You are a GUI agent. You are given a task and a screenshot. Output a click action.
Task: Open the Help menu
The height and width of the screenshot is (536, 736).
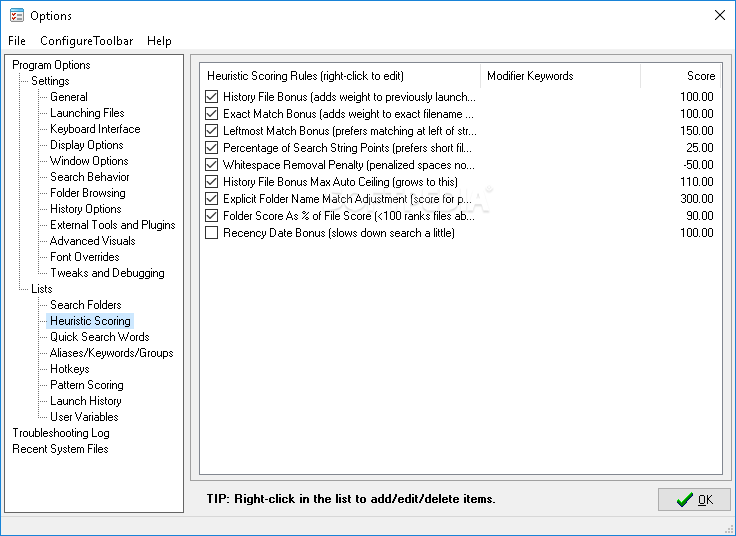click(159, 41)
